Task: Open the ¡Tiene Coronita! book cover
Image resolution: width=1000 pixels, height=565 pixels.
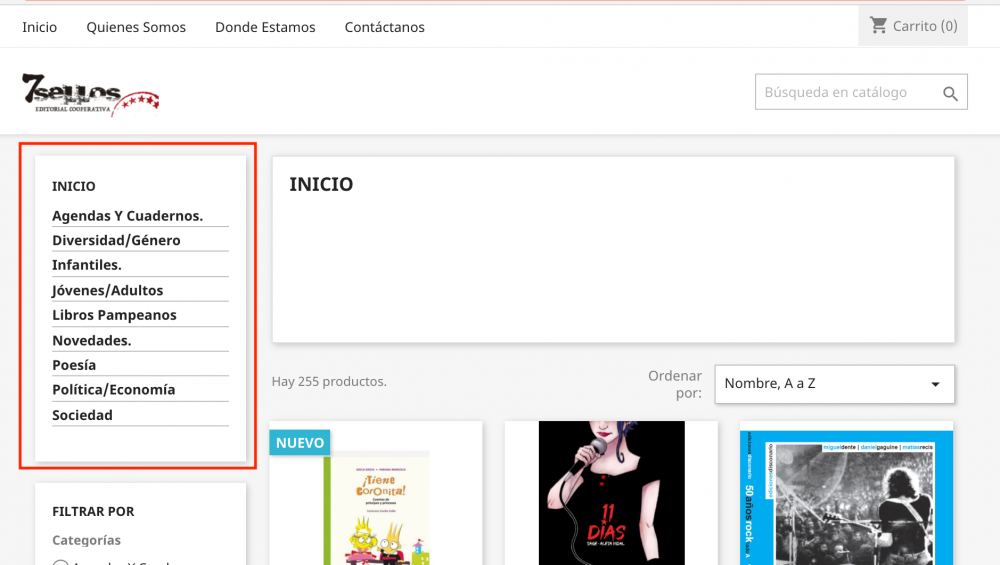Action: point(376,507)
